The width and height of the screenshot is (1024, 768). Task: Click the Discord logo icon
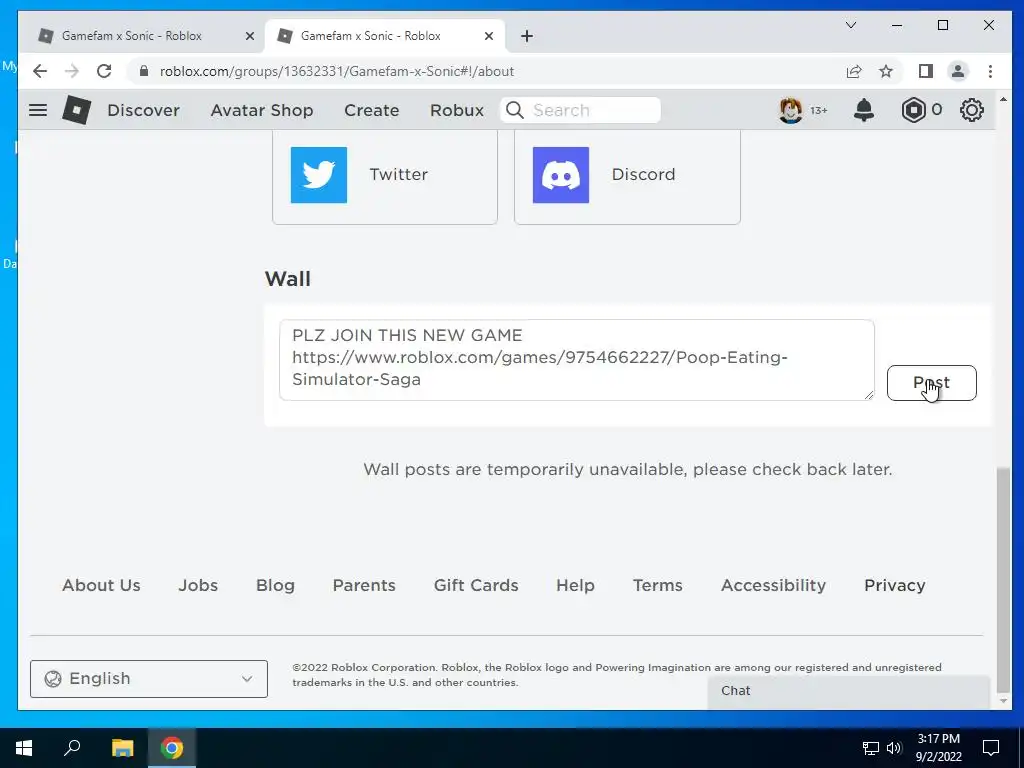[560, 174]
